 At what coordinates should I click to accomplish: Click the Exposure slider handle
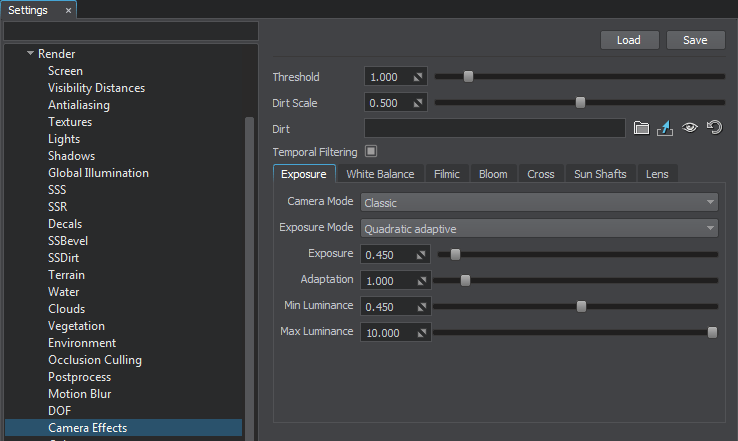tap(455, 254)
